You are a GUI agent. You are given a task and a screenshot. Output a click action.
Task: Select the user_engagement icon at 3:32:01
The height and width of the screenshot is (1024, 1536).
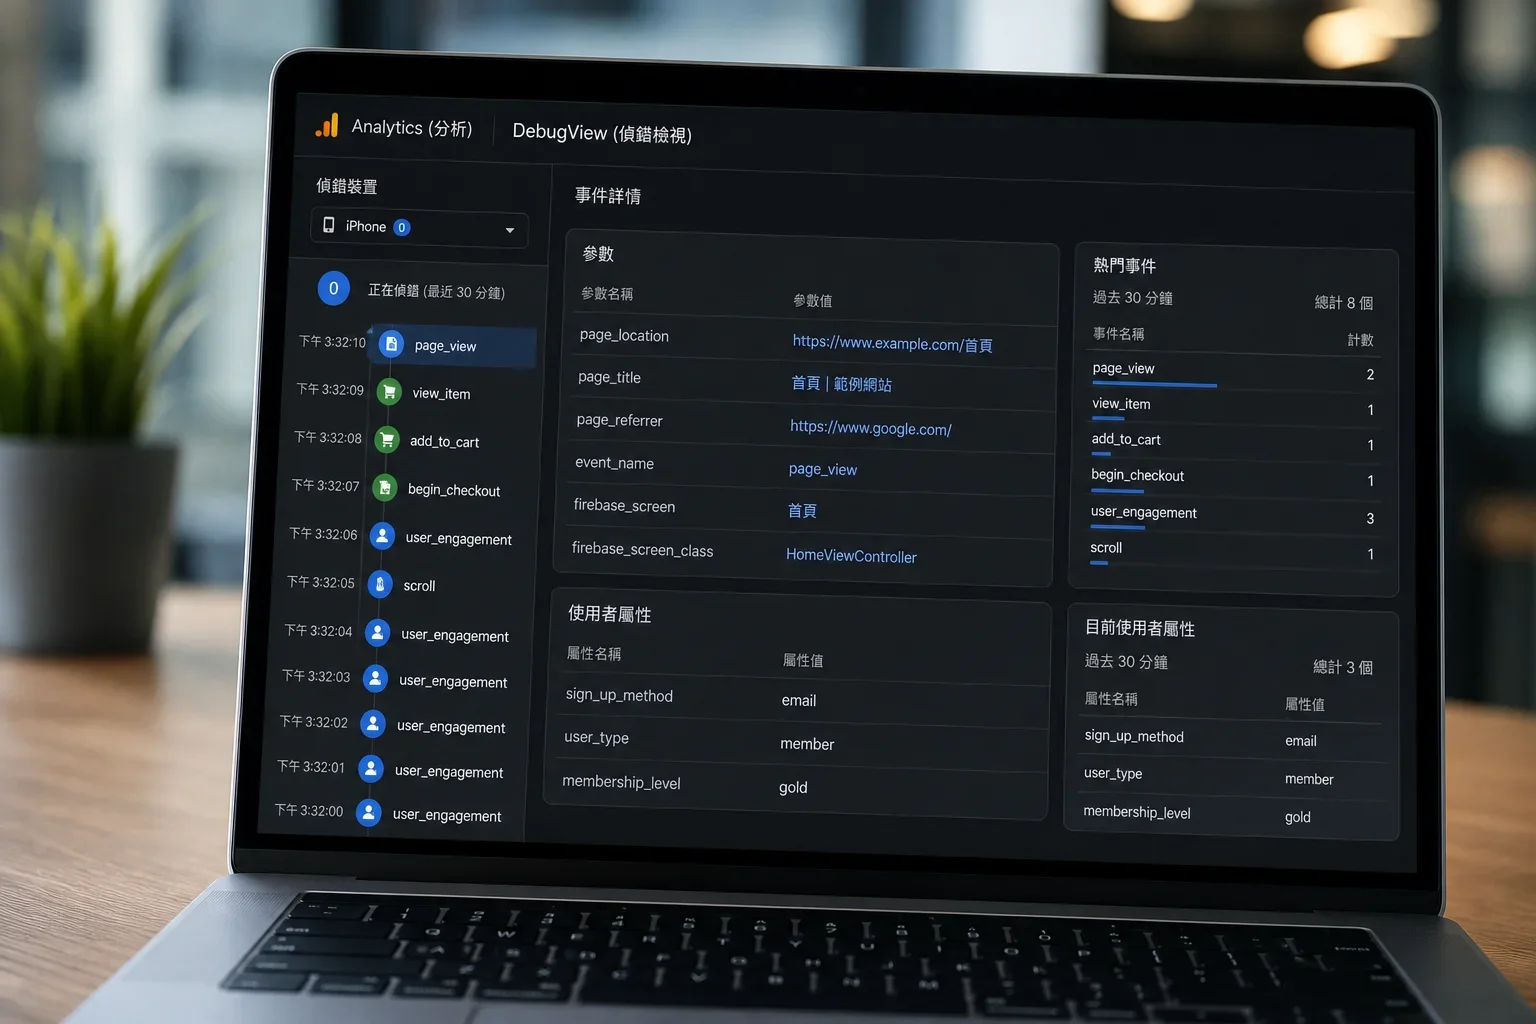(371, 769)
